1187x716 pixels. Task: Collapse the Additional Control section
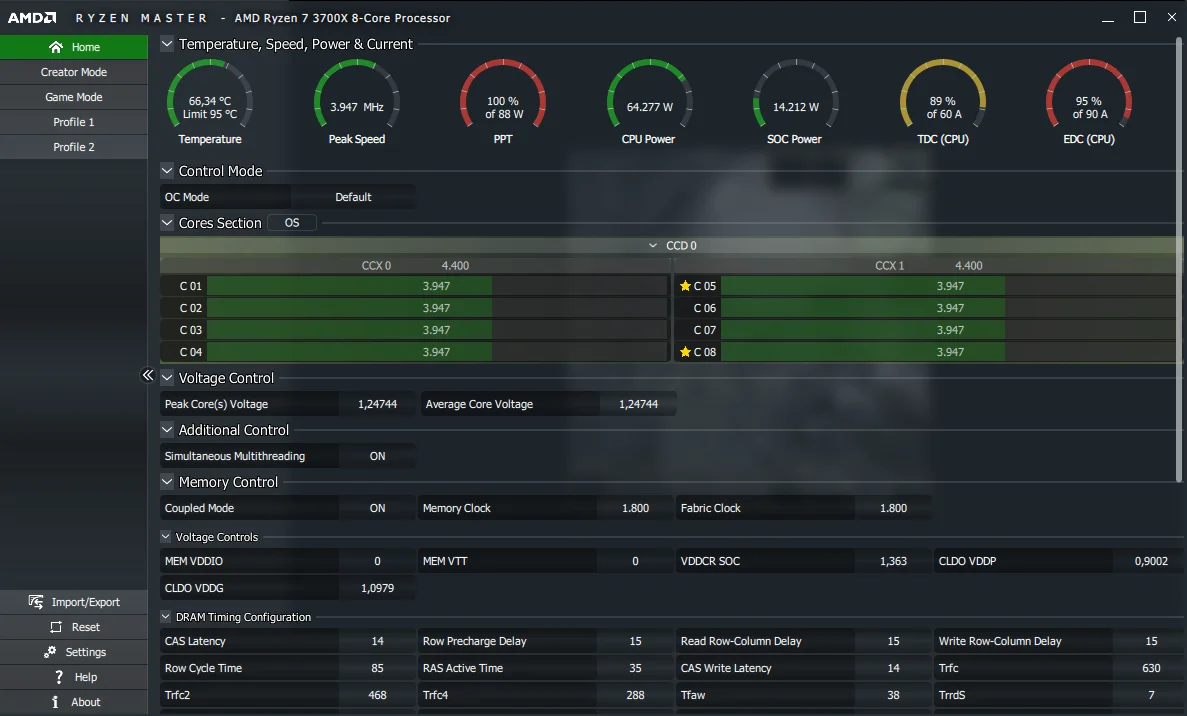click(x=167, y=430)
